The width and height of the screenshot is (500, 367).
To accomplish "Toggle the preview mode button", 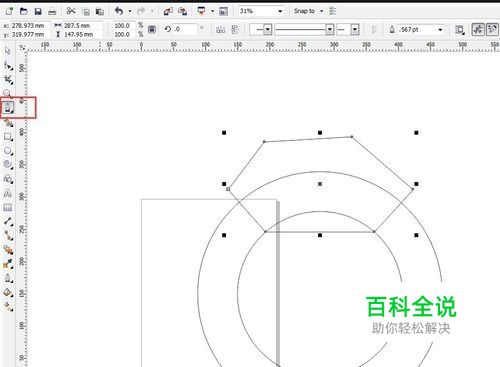I will pos(478,30).
